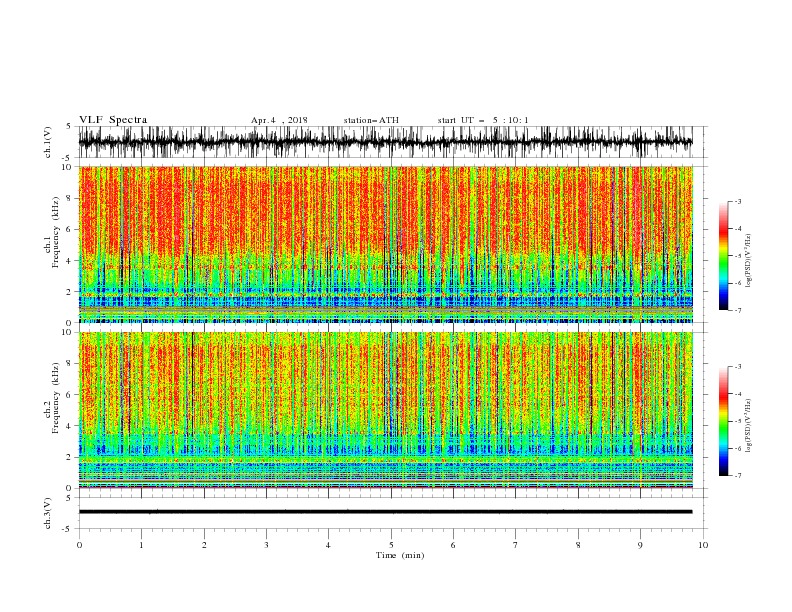This screenshot has width=792, height=612.
Task: Click time axis tick label "0"
Action: click(x=79, y=545)
